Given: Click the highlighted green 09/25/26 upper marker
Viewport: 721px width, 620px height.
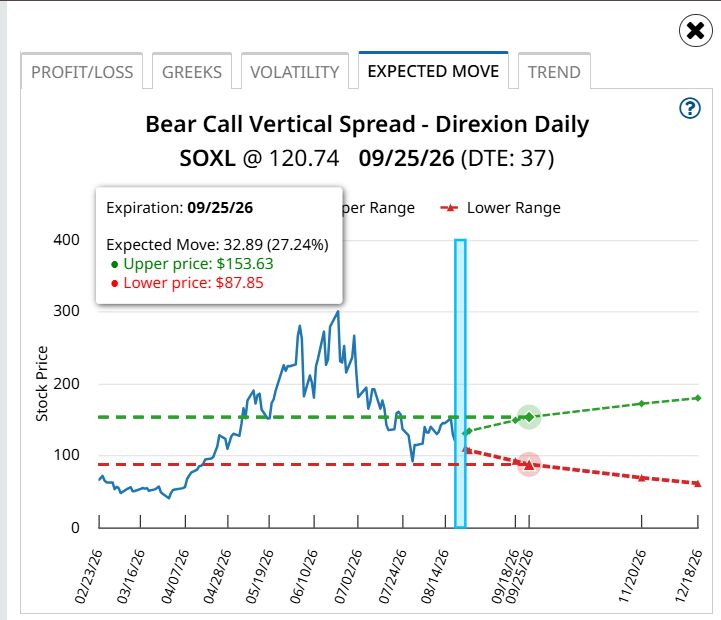Looking at the screenshot, I should coord(529,417).
